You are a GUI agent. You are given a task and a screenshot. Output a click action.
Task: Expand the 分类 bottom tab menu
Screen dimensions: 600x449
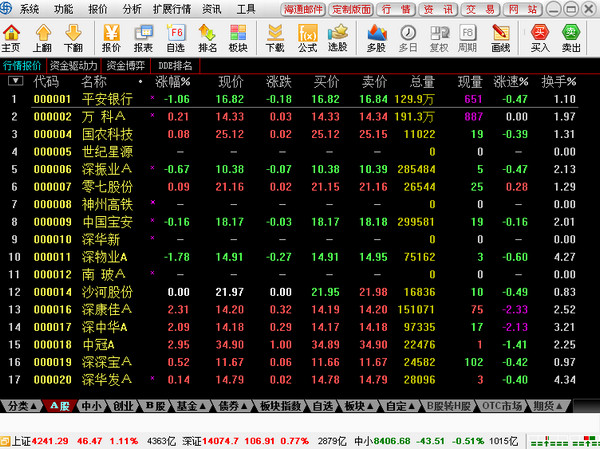(23, 406)
